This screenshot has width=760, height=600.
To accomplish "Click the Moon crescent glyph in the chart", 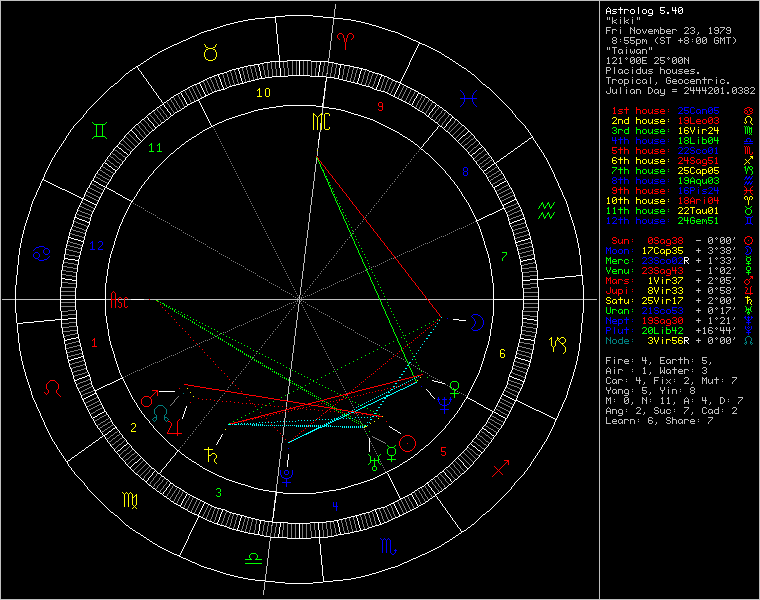I will pos(479,321).
